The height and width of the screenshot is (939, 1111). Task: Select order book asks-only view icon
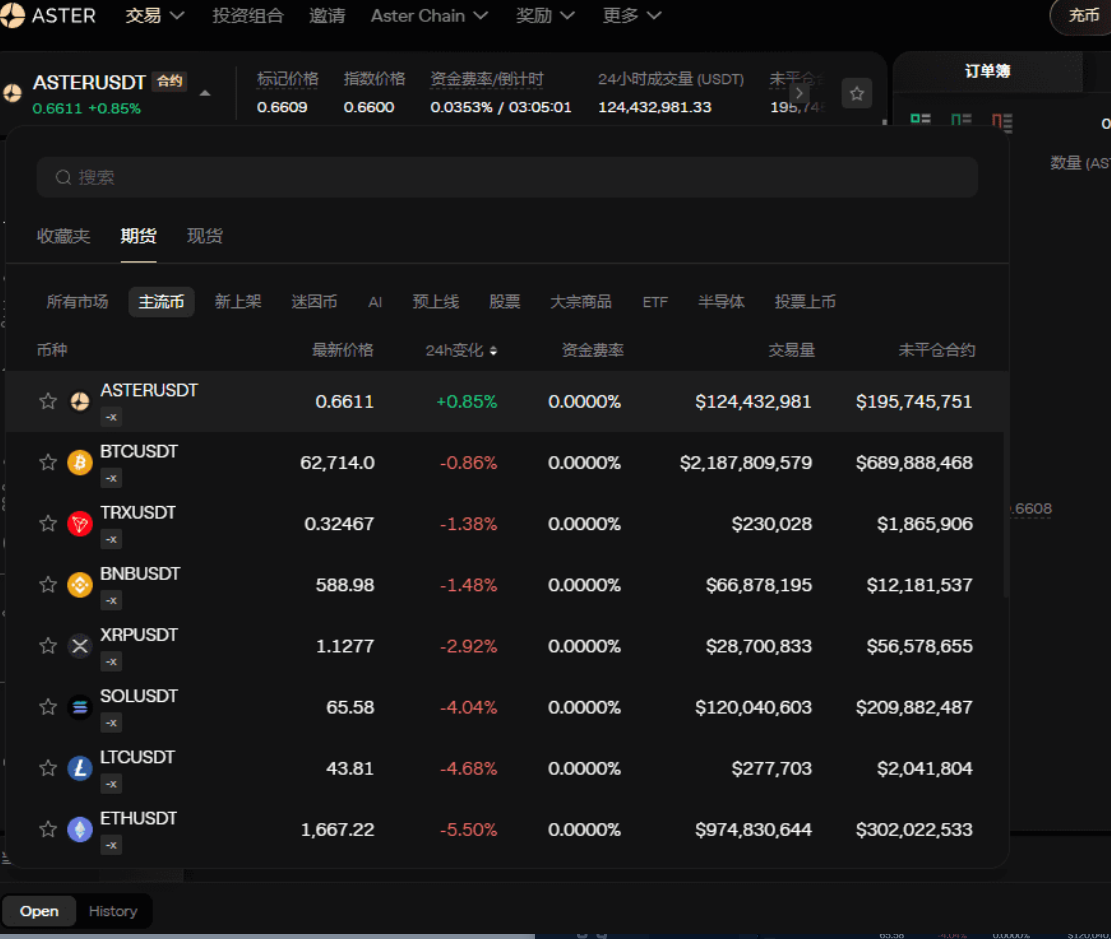click(1003, 121)
